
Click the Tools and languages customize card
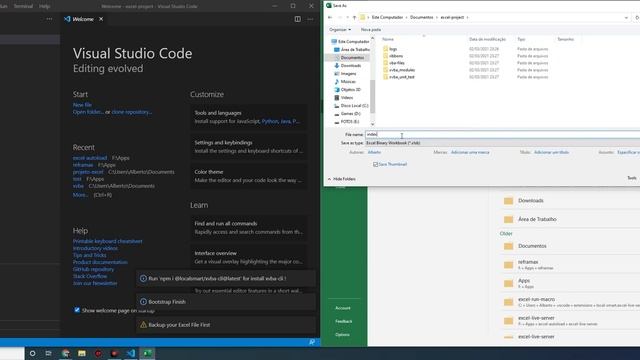tap(249, 117)
